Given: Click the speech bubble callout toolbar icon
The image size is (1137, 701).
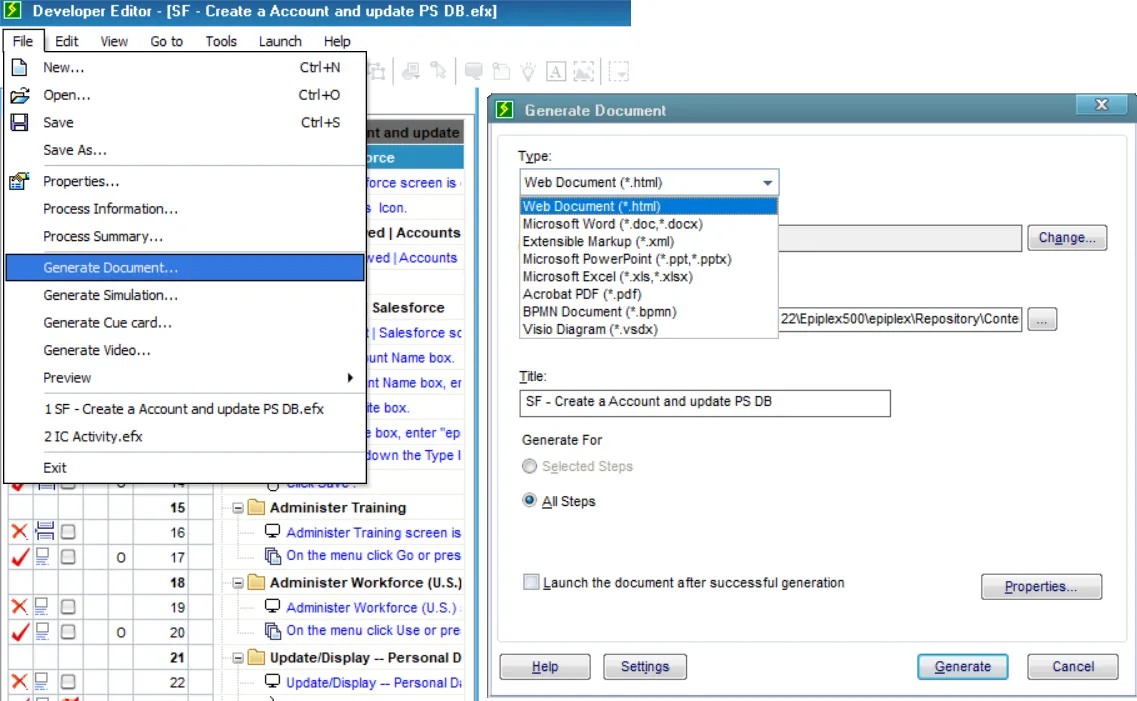Looking at the screenshot, I should pos(474,71).
